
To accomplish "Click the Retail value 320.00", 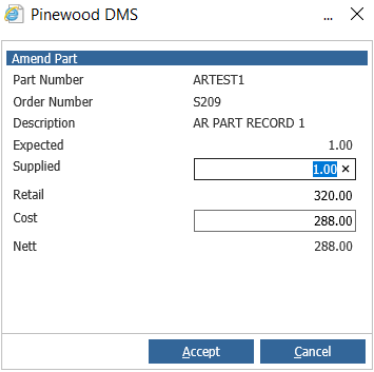I will tap(333, 196).
